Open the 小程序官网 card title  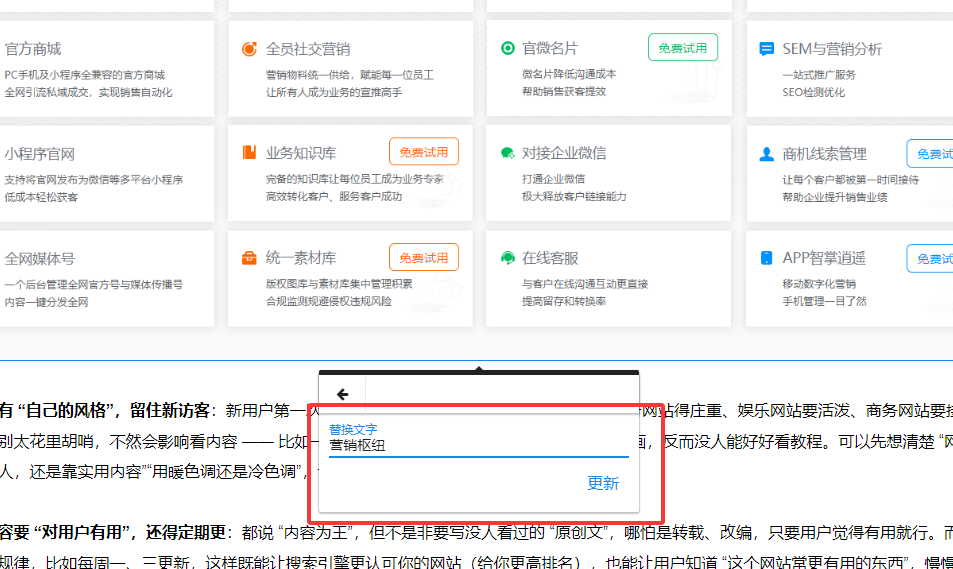point(40,154)
